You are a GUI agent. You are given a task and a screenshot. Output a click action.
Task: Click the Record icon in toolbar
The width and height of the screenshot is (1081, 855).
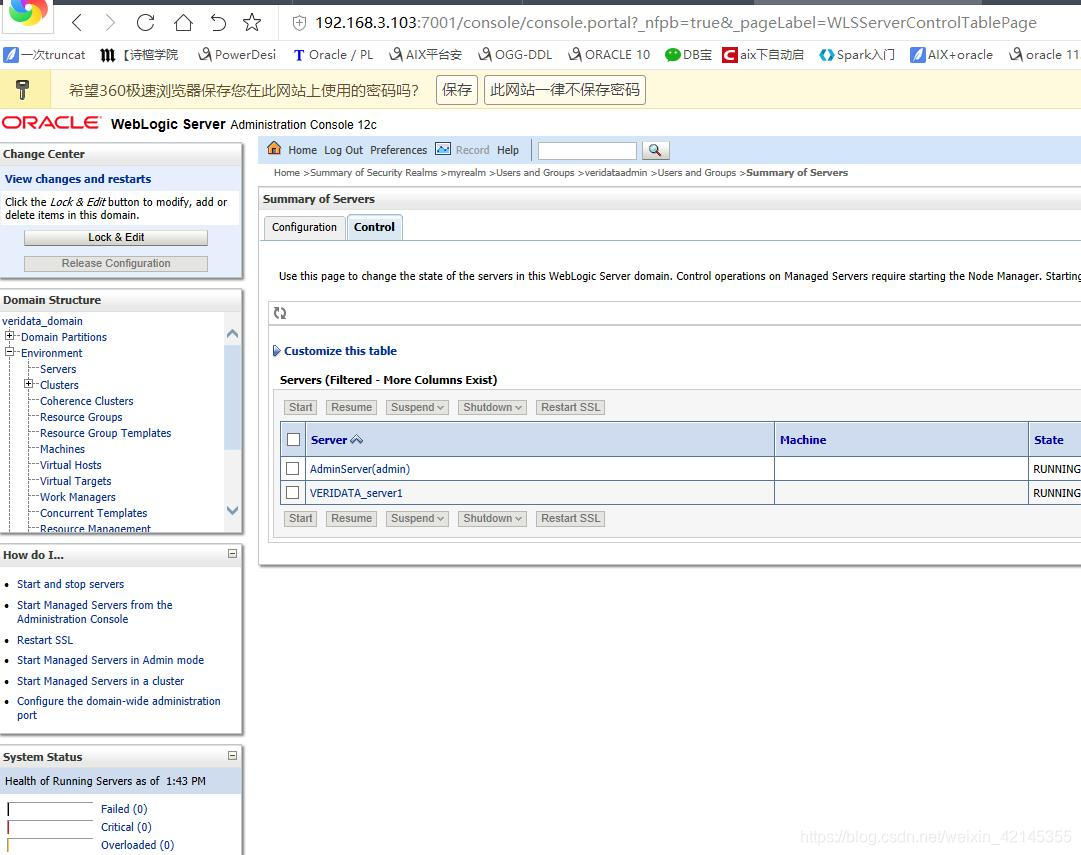[x=443, y=149]
